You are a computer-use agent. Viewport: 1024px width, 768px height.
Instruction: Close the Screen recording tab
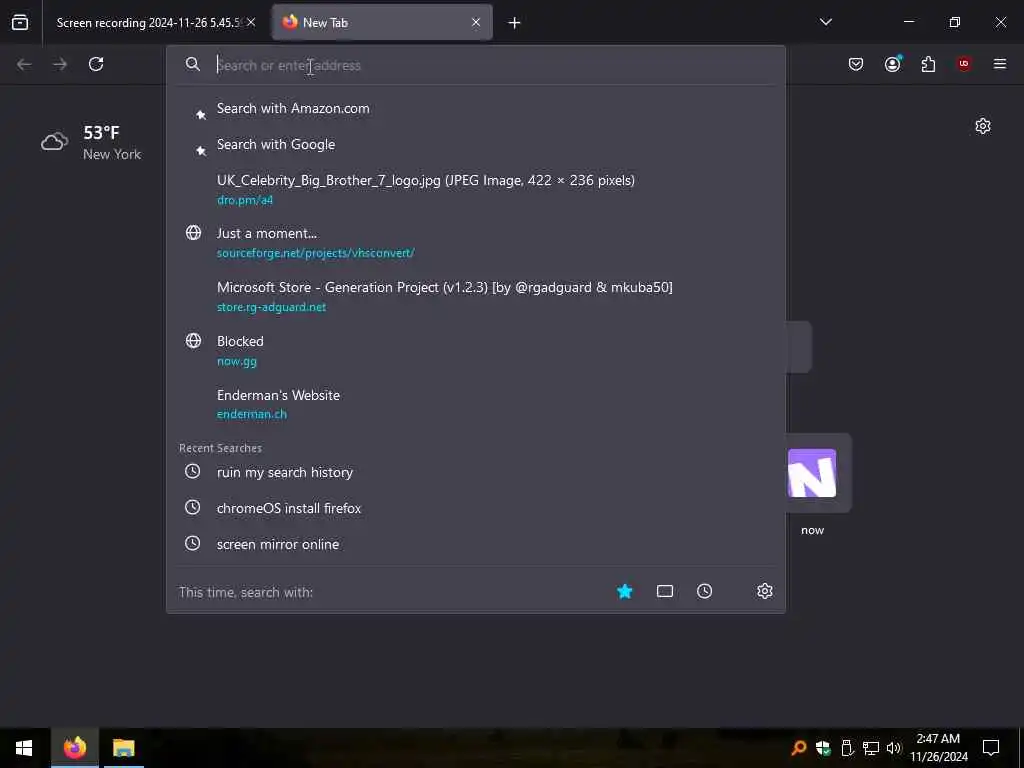coord(251,22)
